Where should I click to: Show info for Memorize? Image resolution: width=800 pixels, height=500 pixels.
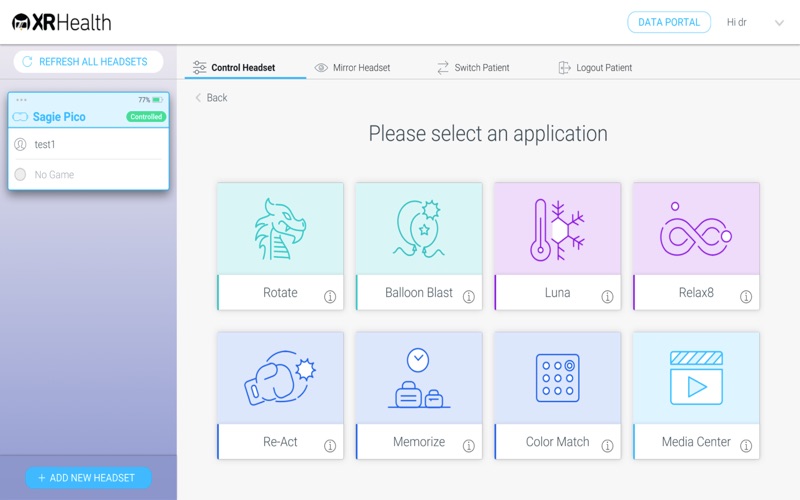coord(468,446)
